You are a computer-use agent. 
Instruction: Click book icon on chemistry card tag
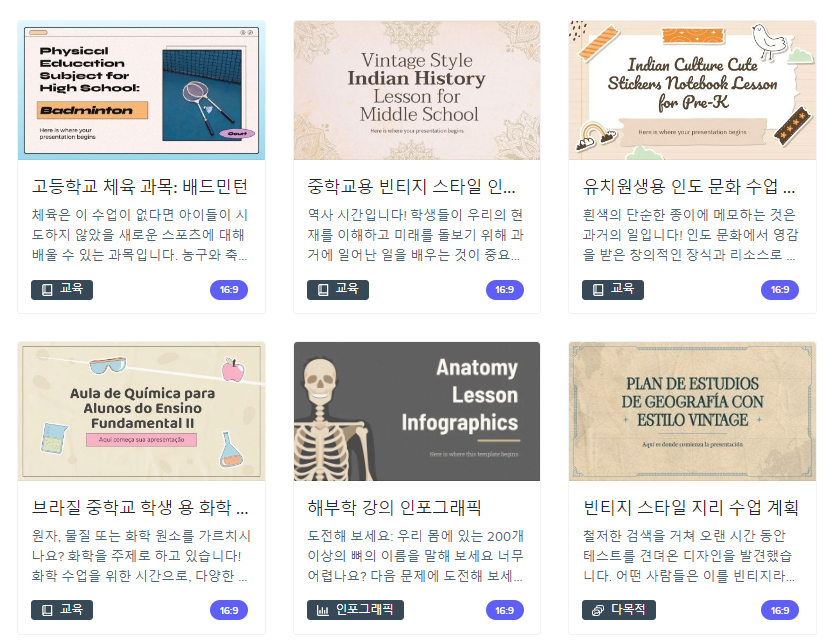tap(47, 610)
